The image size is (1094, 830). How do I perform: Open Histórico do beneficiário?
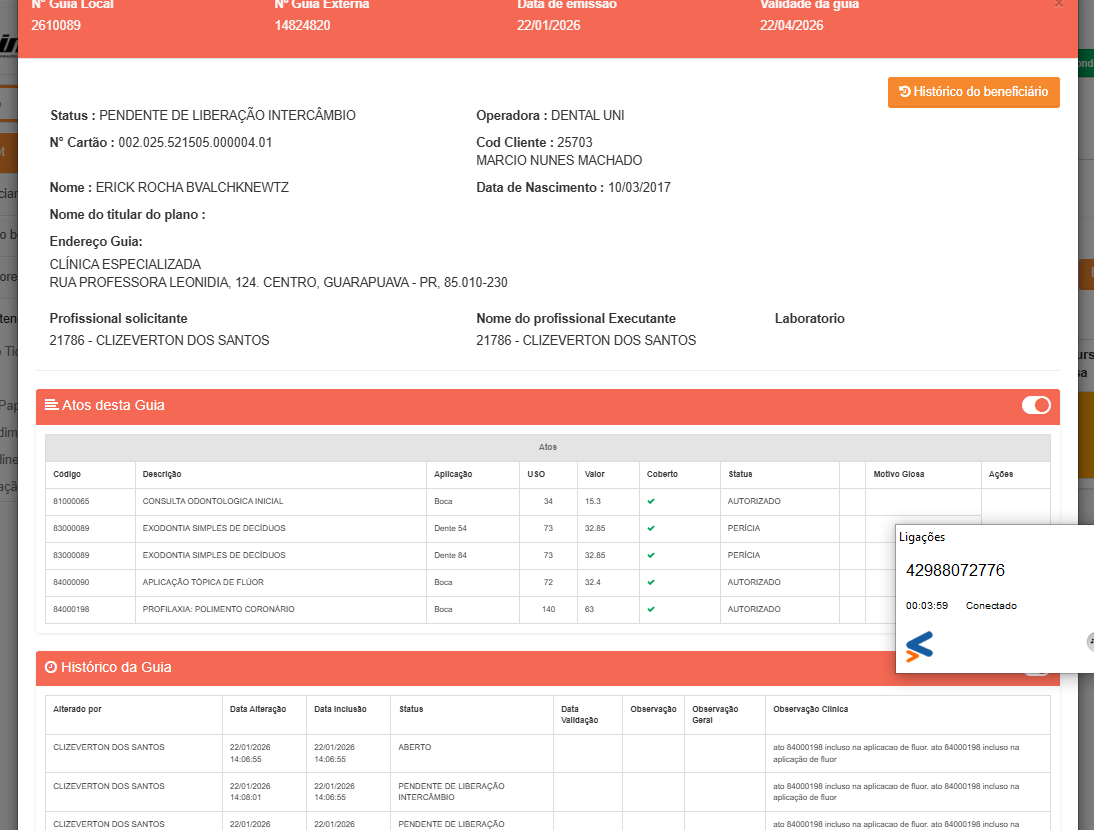(x=973, y=92)
